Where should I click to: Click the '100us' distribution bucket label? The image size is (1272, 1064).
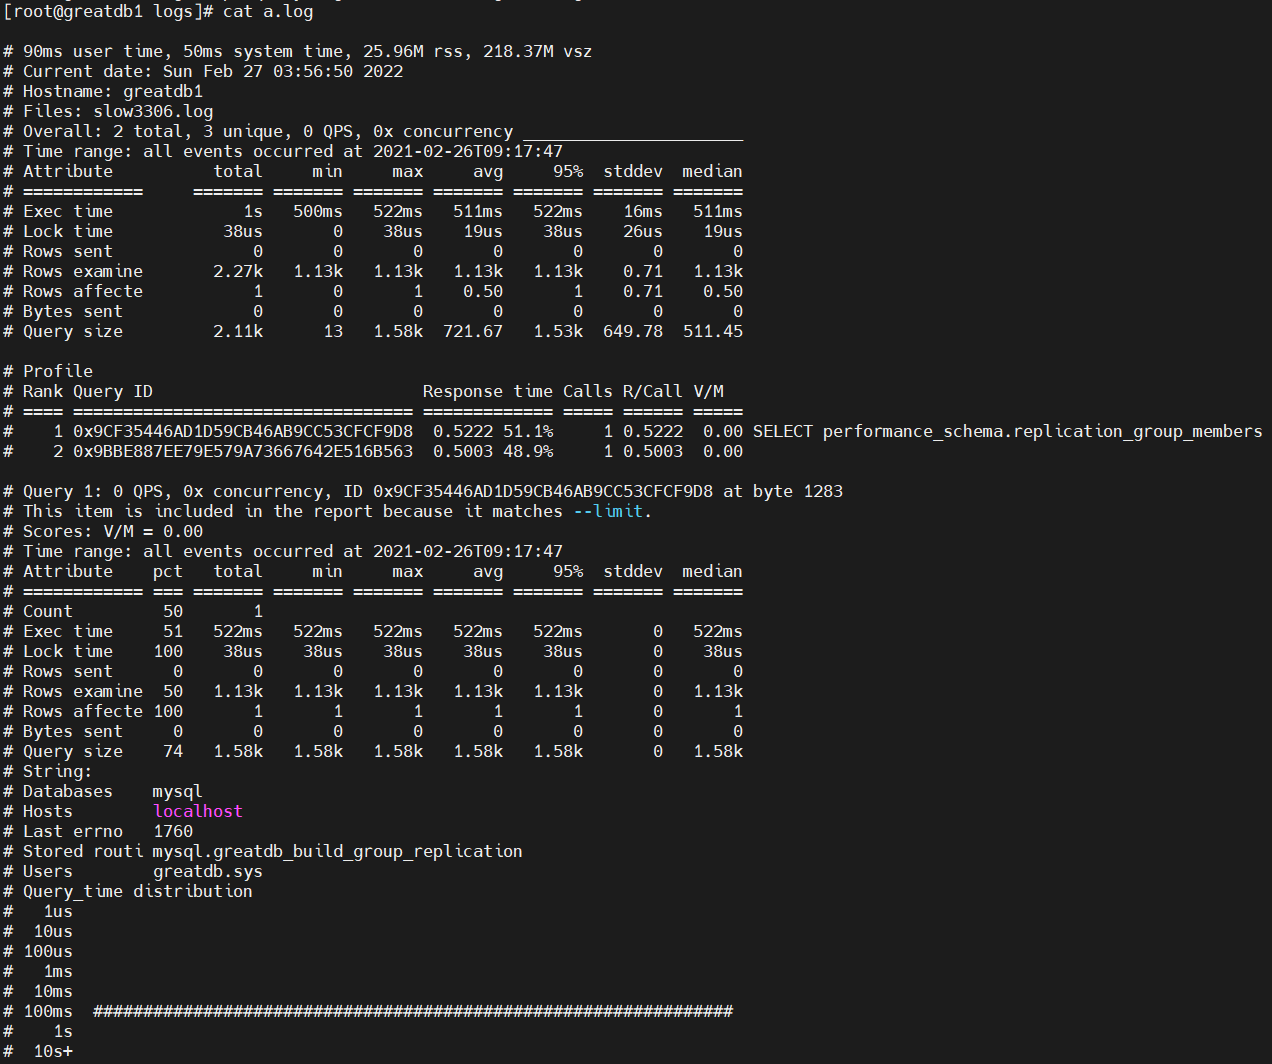coord(48,951)
